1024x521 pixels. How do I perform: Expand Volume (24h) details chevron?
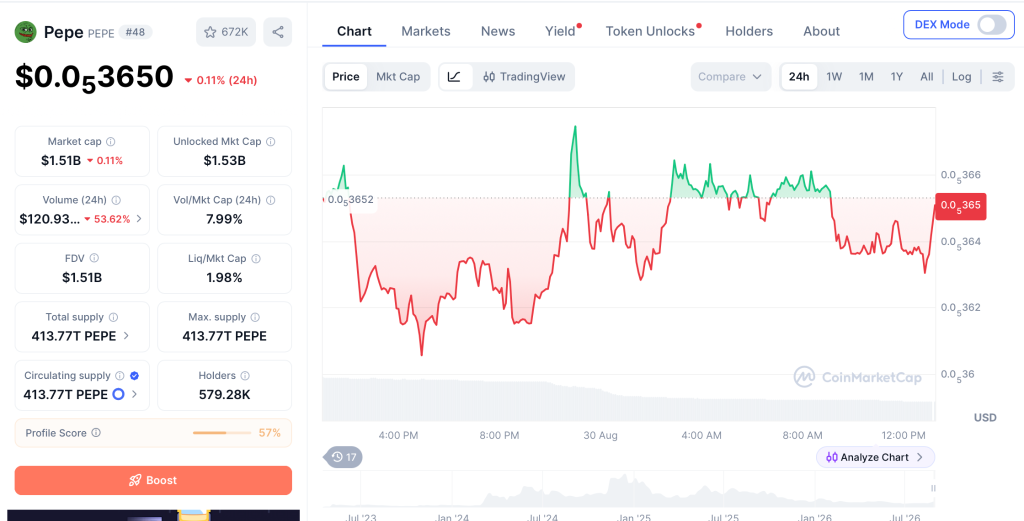coord(138,219)
